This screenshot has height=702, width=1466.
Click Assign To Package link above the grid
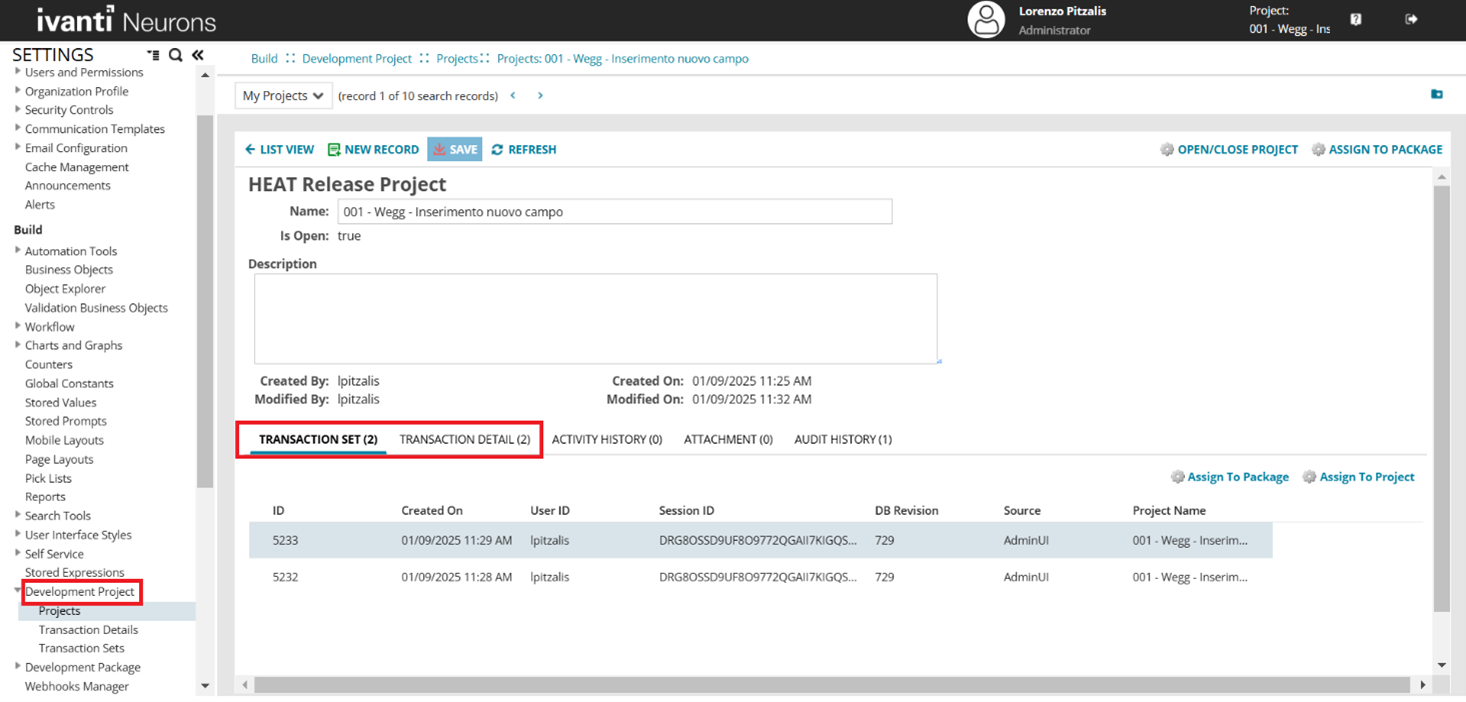pyautogui.click(x=1230, y=477)
